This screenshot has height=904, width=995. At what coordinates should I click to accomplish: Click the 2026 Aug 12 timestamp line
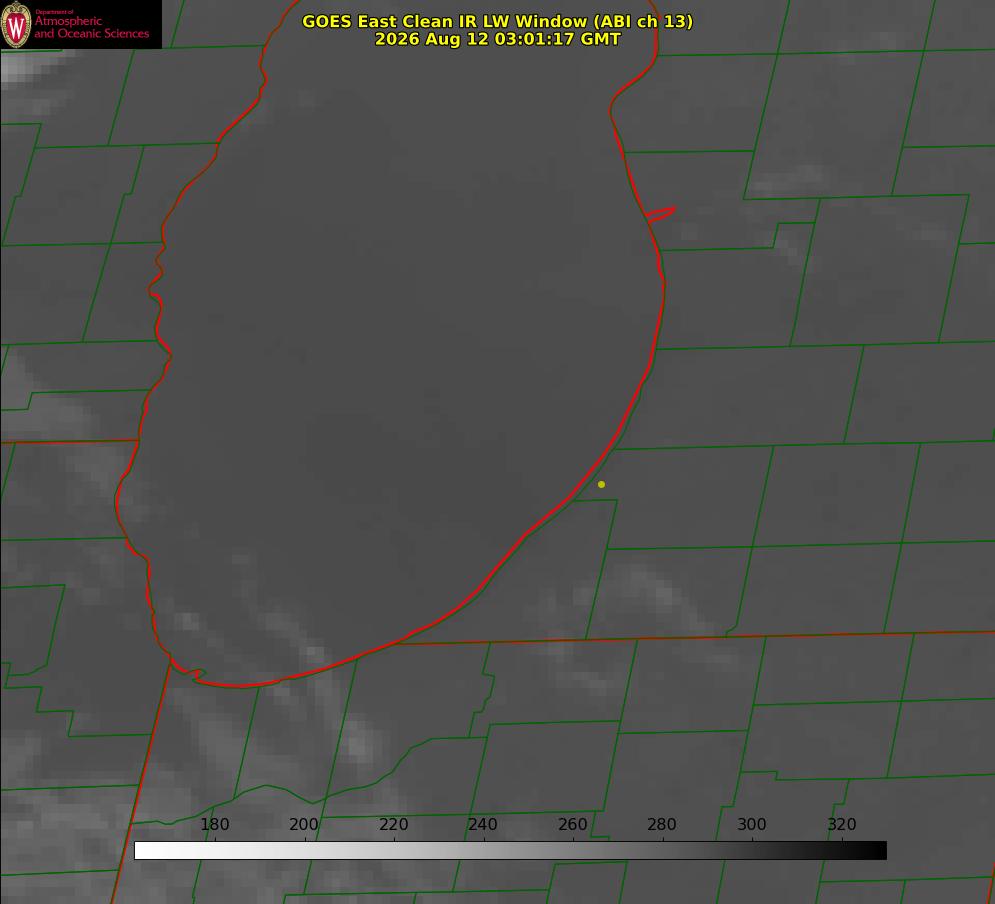point(498,39)
